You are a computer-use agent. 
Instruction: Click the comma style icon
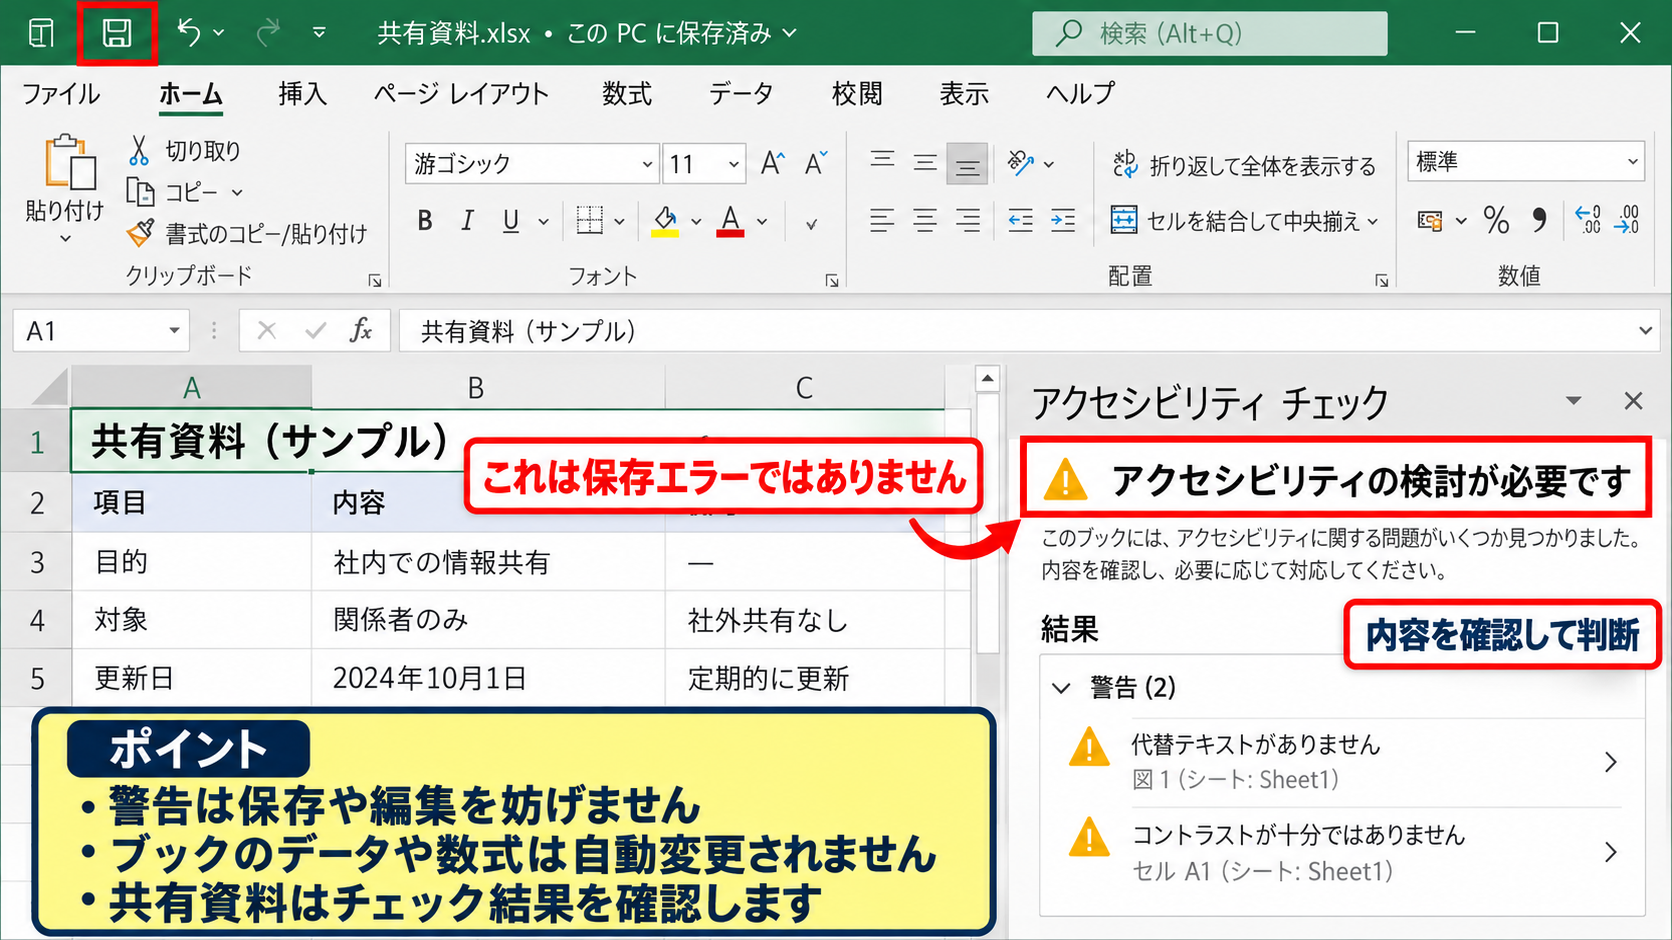coord(1540,220)
